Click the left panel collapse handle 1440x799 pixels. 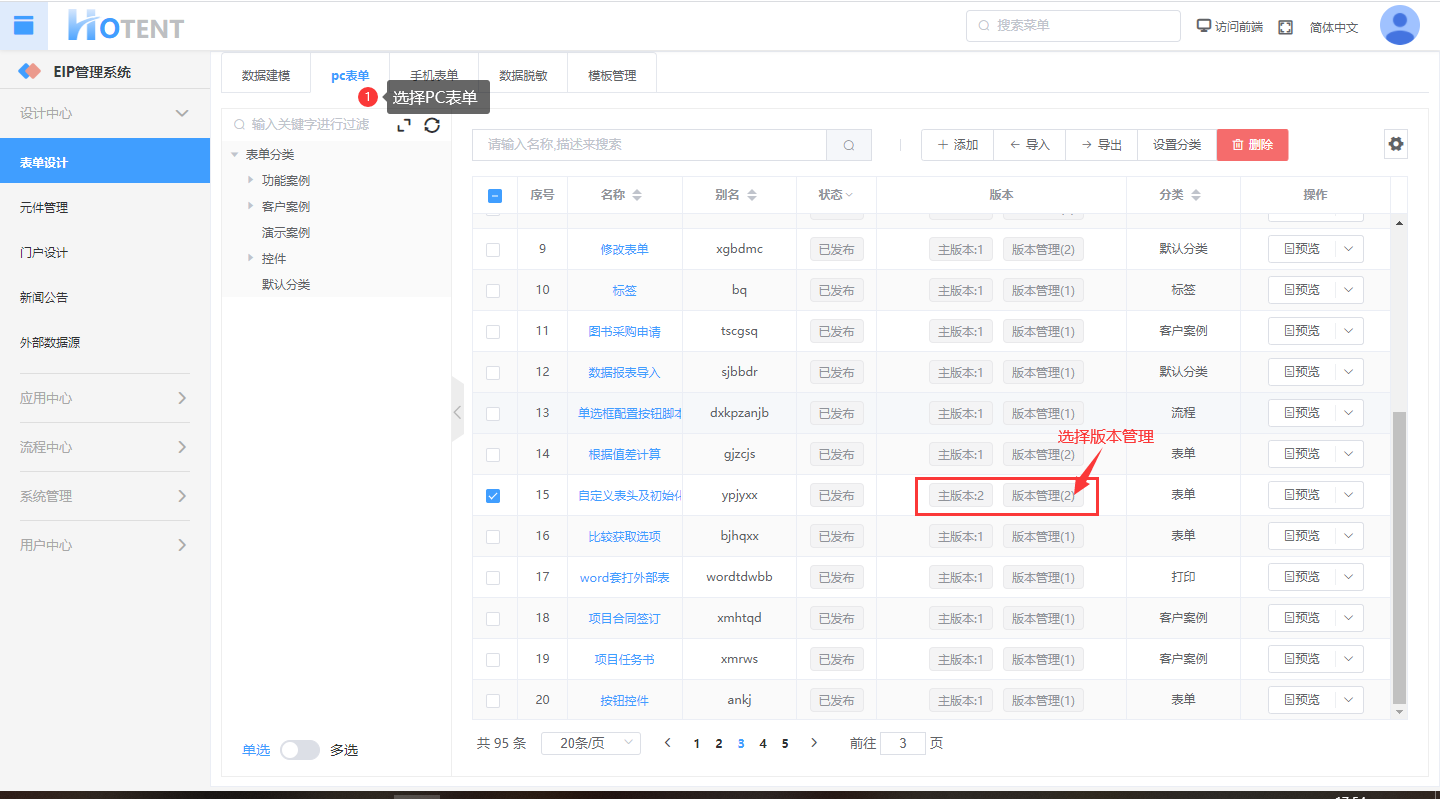(x=457, y=410)
